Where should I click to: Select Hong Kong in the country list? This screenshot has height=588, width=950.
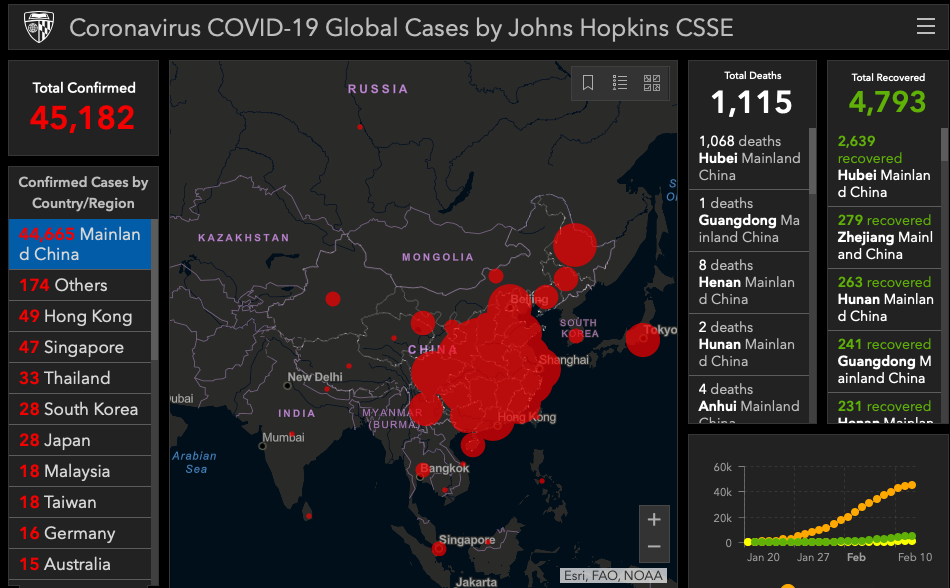click(x=80, y=316)
